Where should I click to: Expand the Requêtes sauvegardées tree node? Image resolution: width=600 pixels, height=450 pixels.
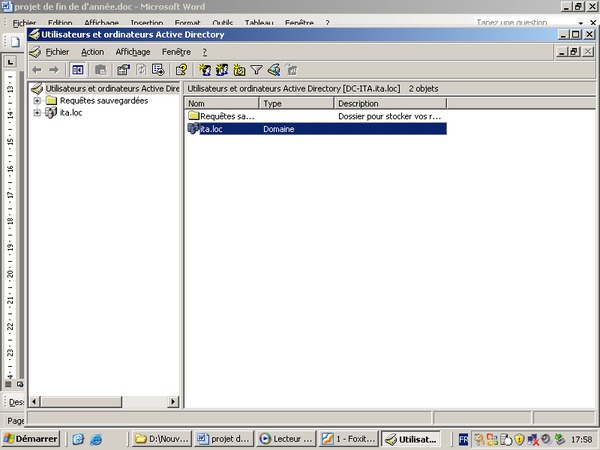(x=37, y=100)
